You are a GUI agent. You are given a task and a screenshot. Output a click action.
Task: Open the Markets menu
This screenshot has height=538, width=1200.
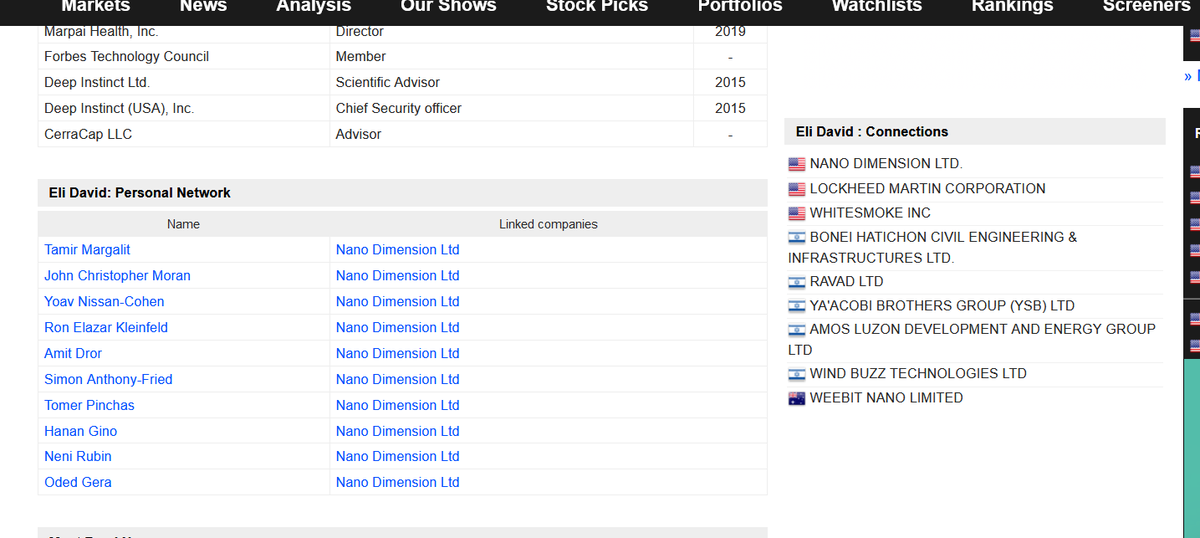click(96, 7)
